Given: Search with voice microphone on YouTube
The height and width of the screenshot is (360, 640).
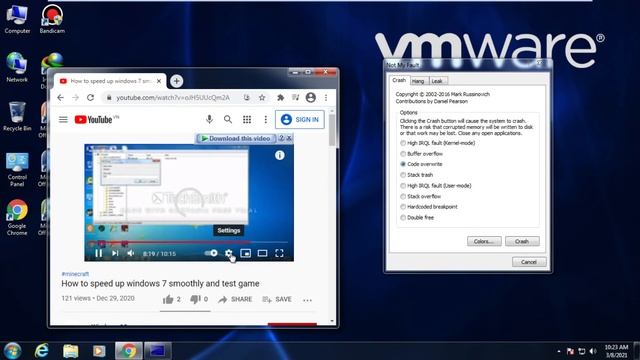Looking at the screenshot, I should pos(209,119).
